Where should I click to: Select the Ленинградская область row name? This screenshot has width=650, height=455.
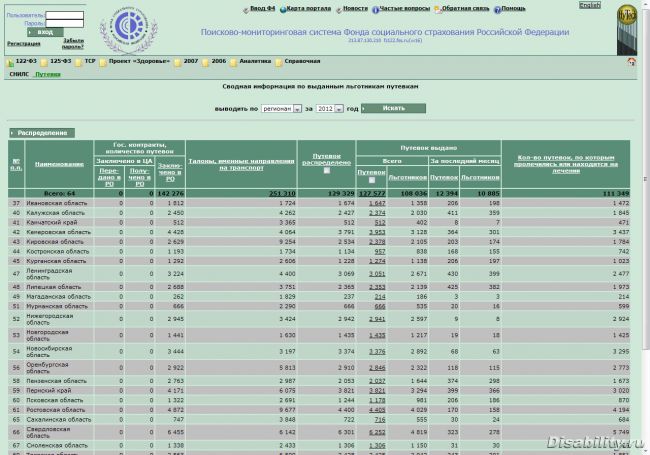(49, 274)
